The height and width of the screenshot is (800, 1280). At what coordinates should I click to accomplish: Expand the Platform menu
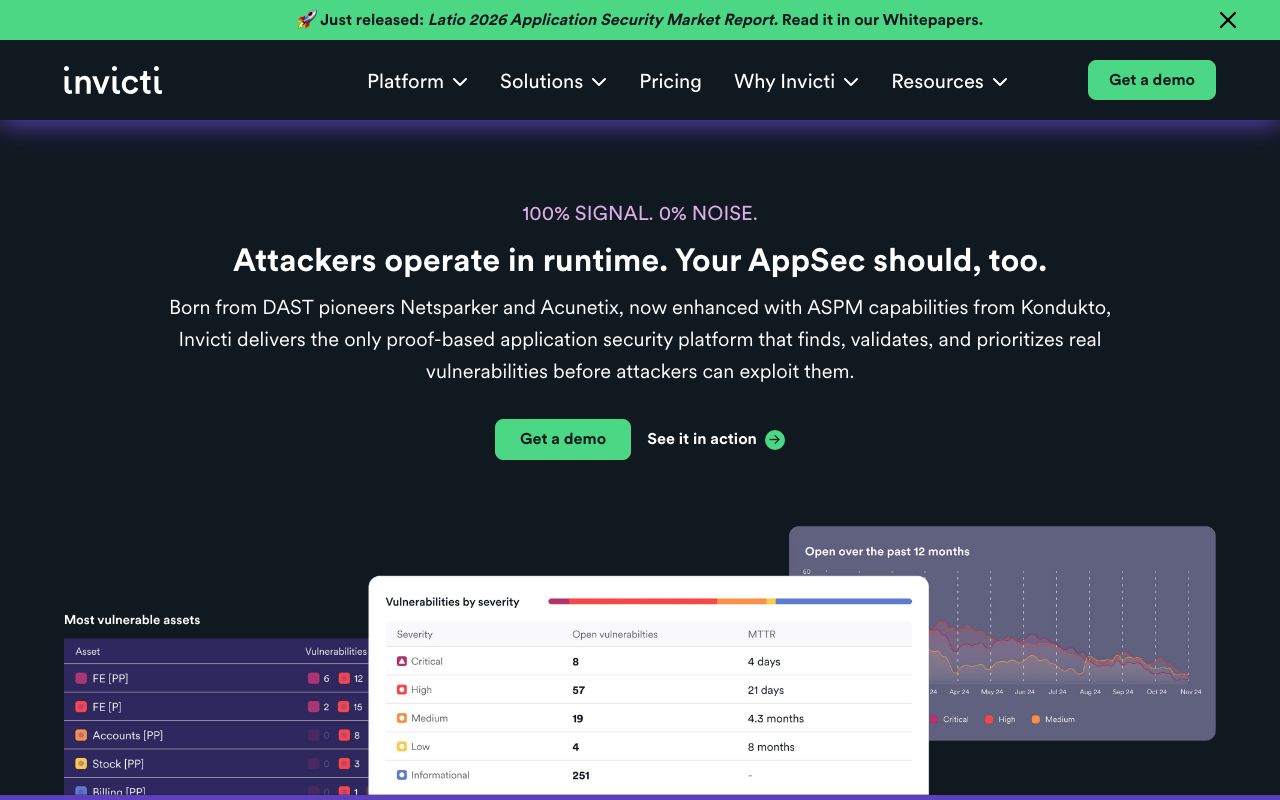click(417, 81)
